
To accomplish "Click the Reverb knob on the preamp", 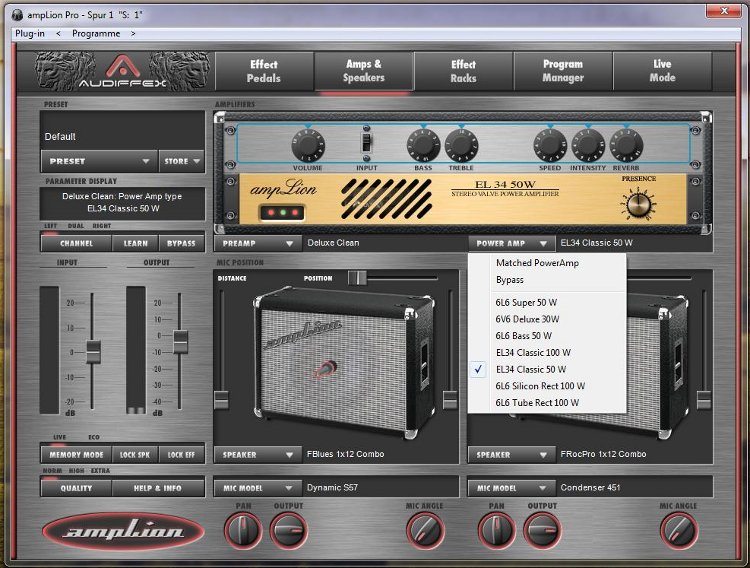I will (626, 145).
